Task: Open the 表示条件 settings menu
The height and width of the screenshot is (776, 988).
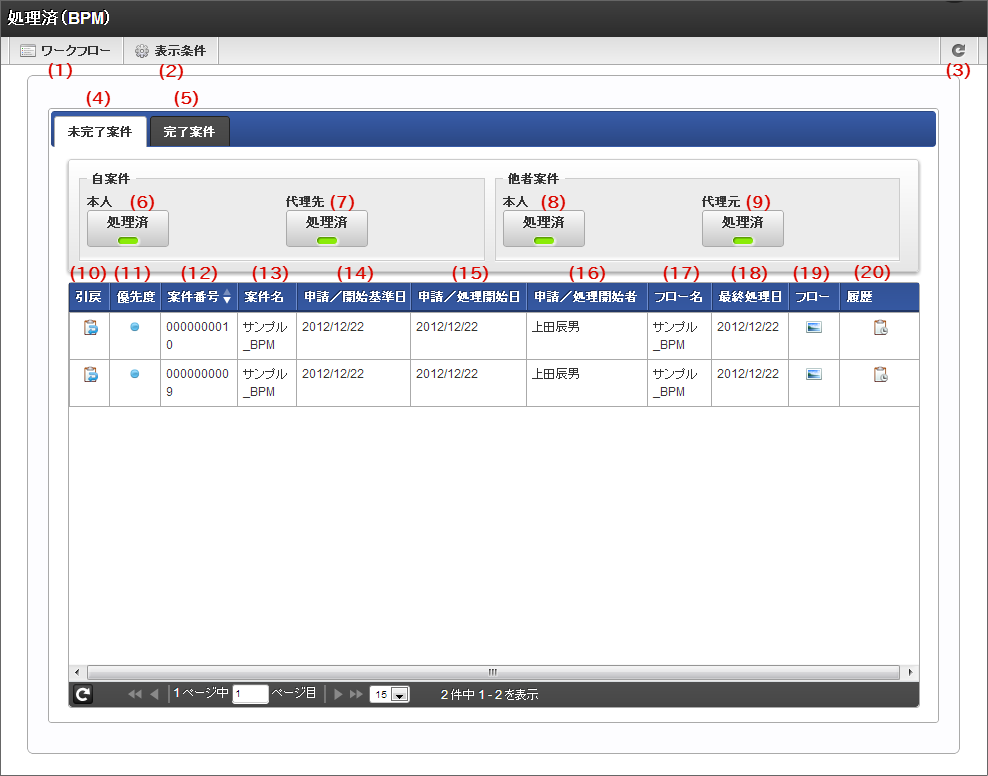Action: pos(171,51)
